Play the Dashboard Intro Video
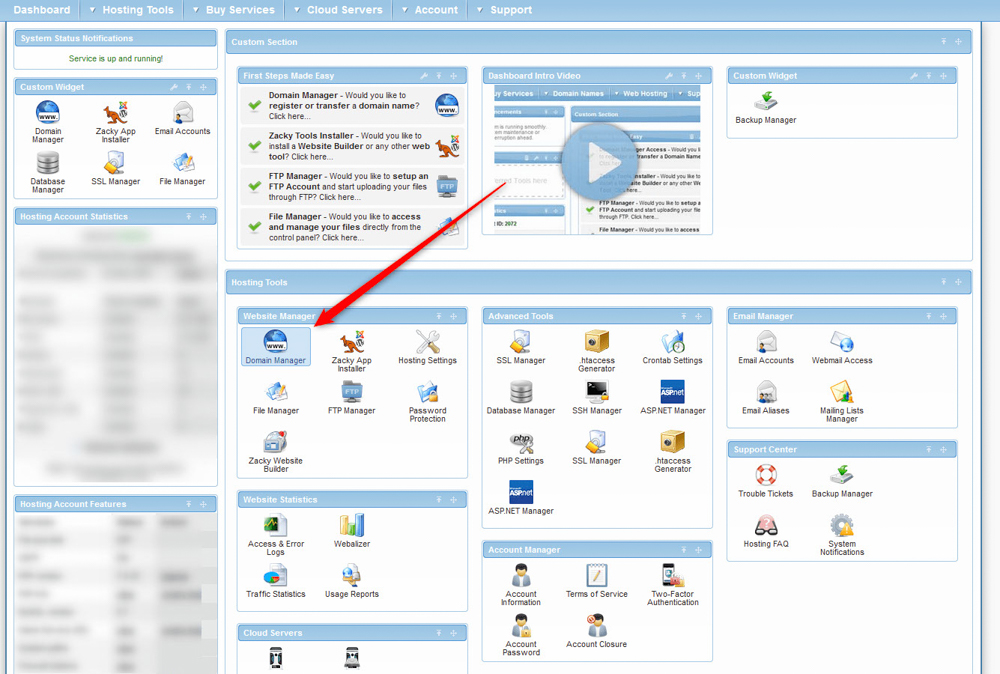Viewport: 1000px width, 674px height. pyautogui.click(x=597, y=160)
